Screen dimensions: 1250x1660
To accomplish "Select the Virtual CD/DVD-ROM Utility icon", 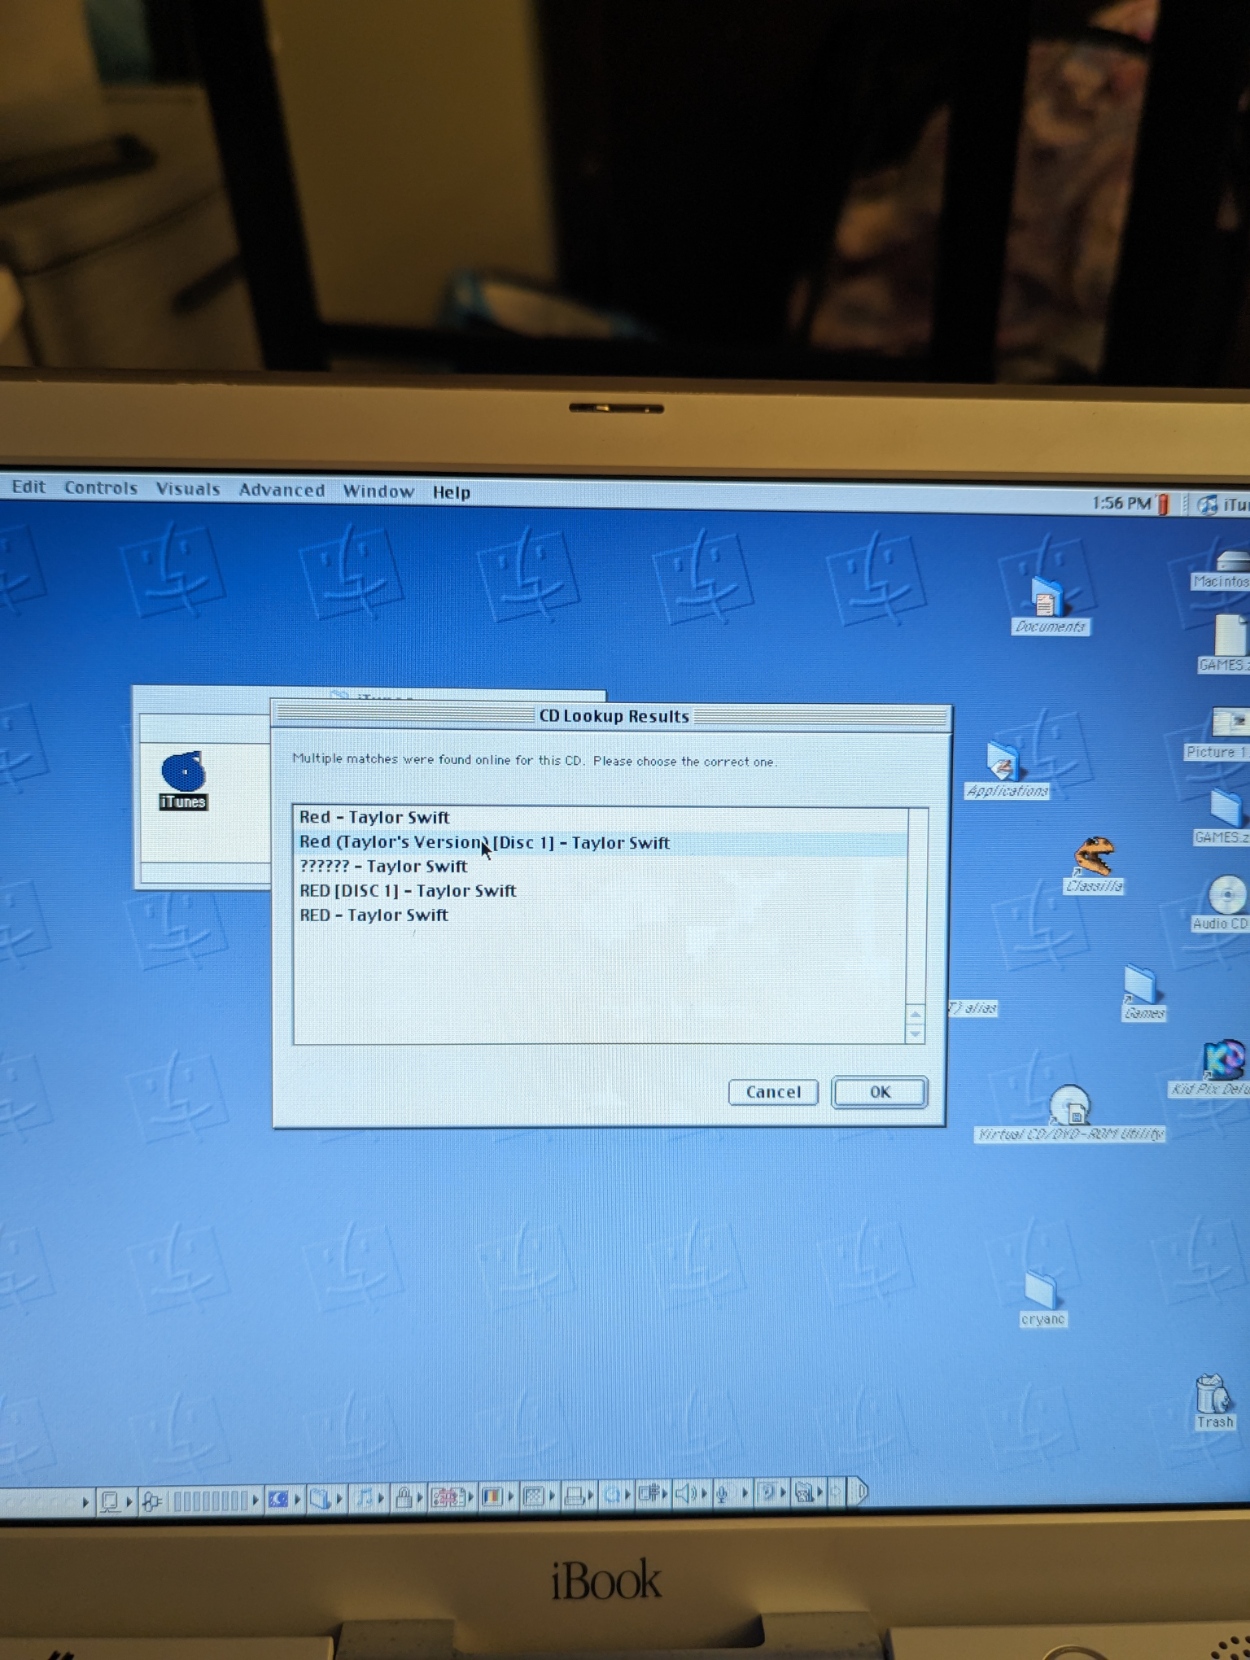I will click(x=1070, y=1112).
